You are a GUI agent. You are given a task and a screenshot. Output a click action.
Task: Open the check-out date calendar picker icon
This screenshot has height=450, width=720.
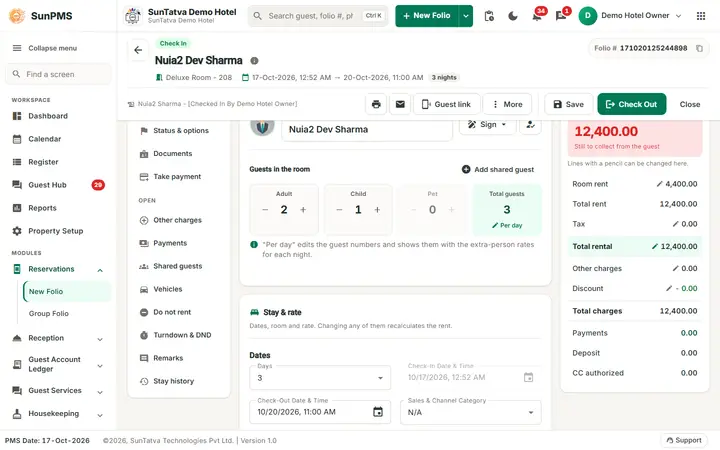coord(378,412)
